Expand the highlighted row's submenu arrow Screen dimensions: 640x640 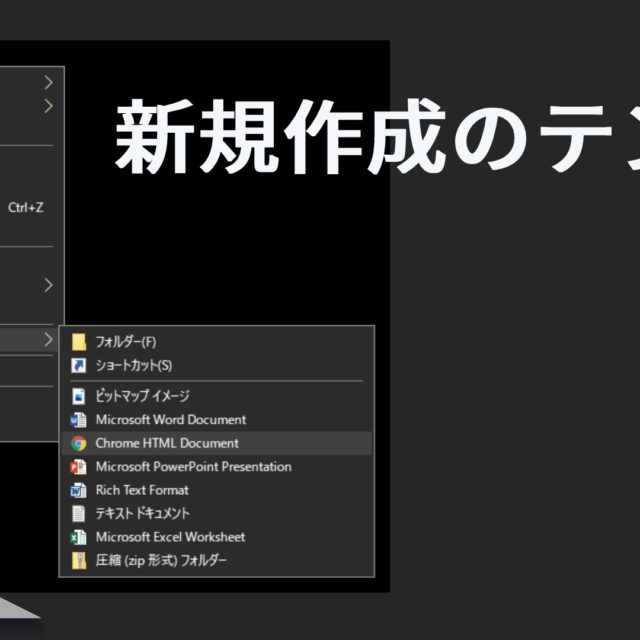pos(49,340)
